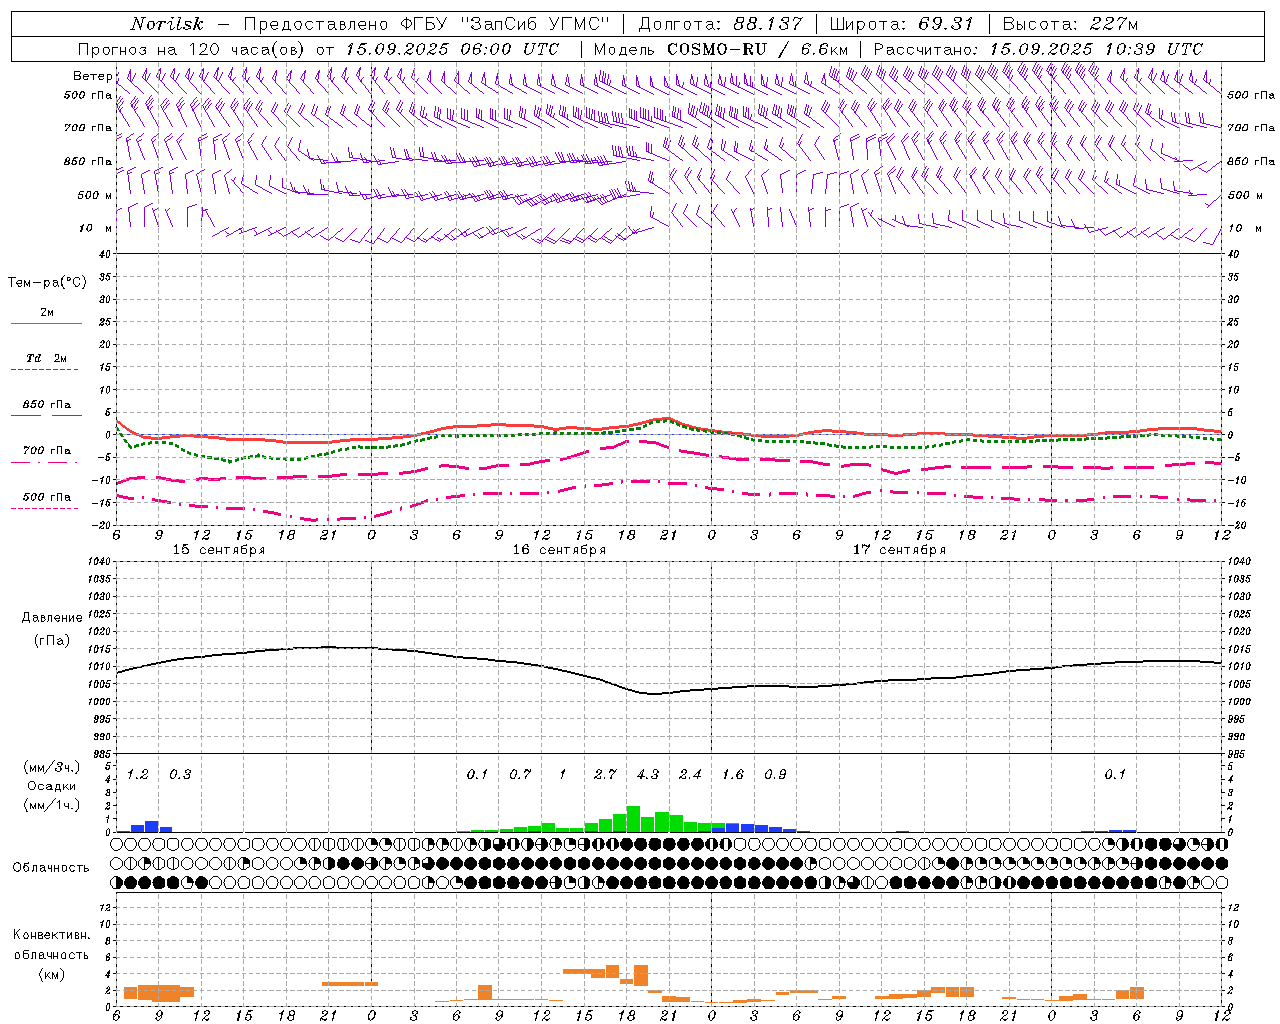Click the Рассчитано: 15.09.2025 10:39 UTC timestamp
Viewport: 1280px width, 1024px height.
[1038, 49]
